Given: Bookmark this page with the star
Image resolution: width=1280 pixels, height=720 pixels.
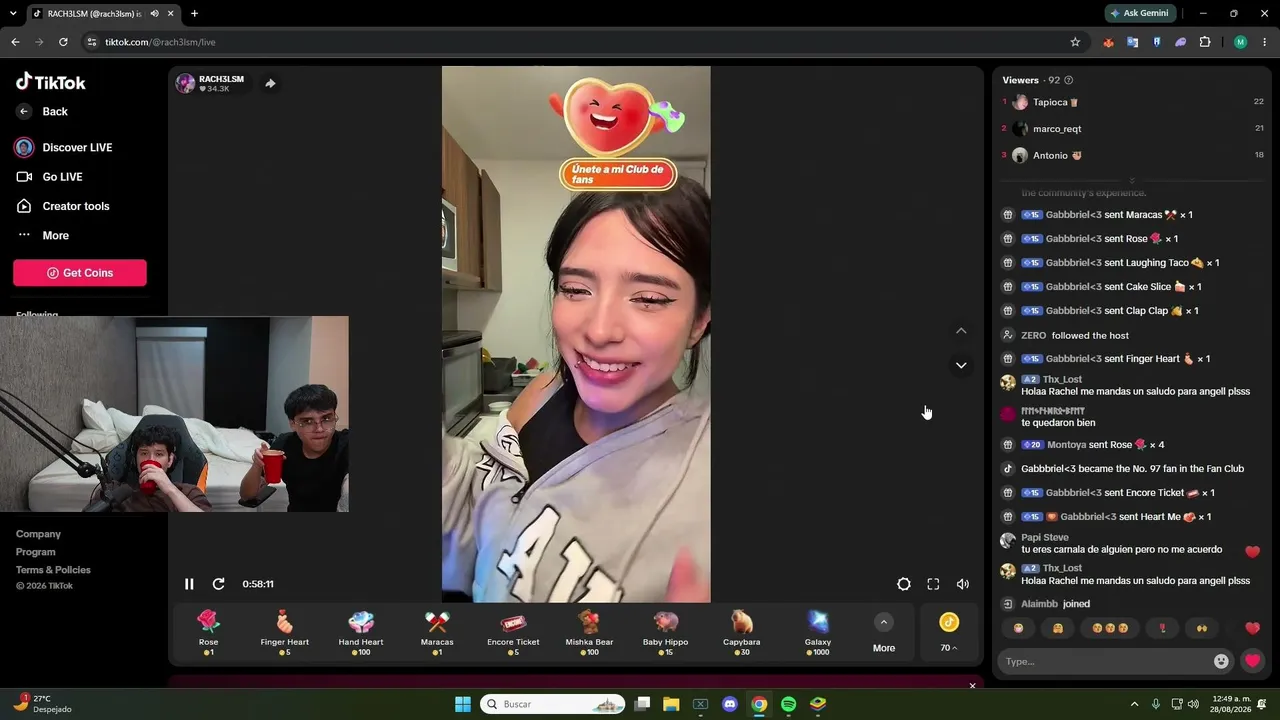Looking at the screenshot, I should click(x=1075, y=42).
